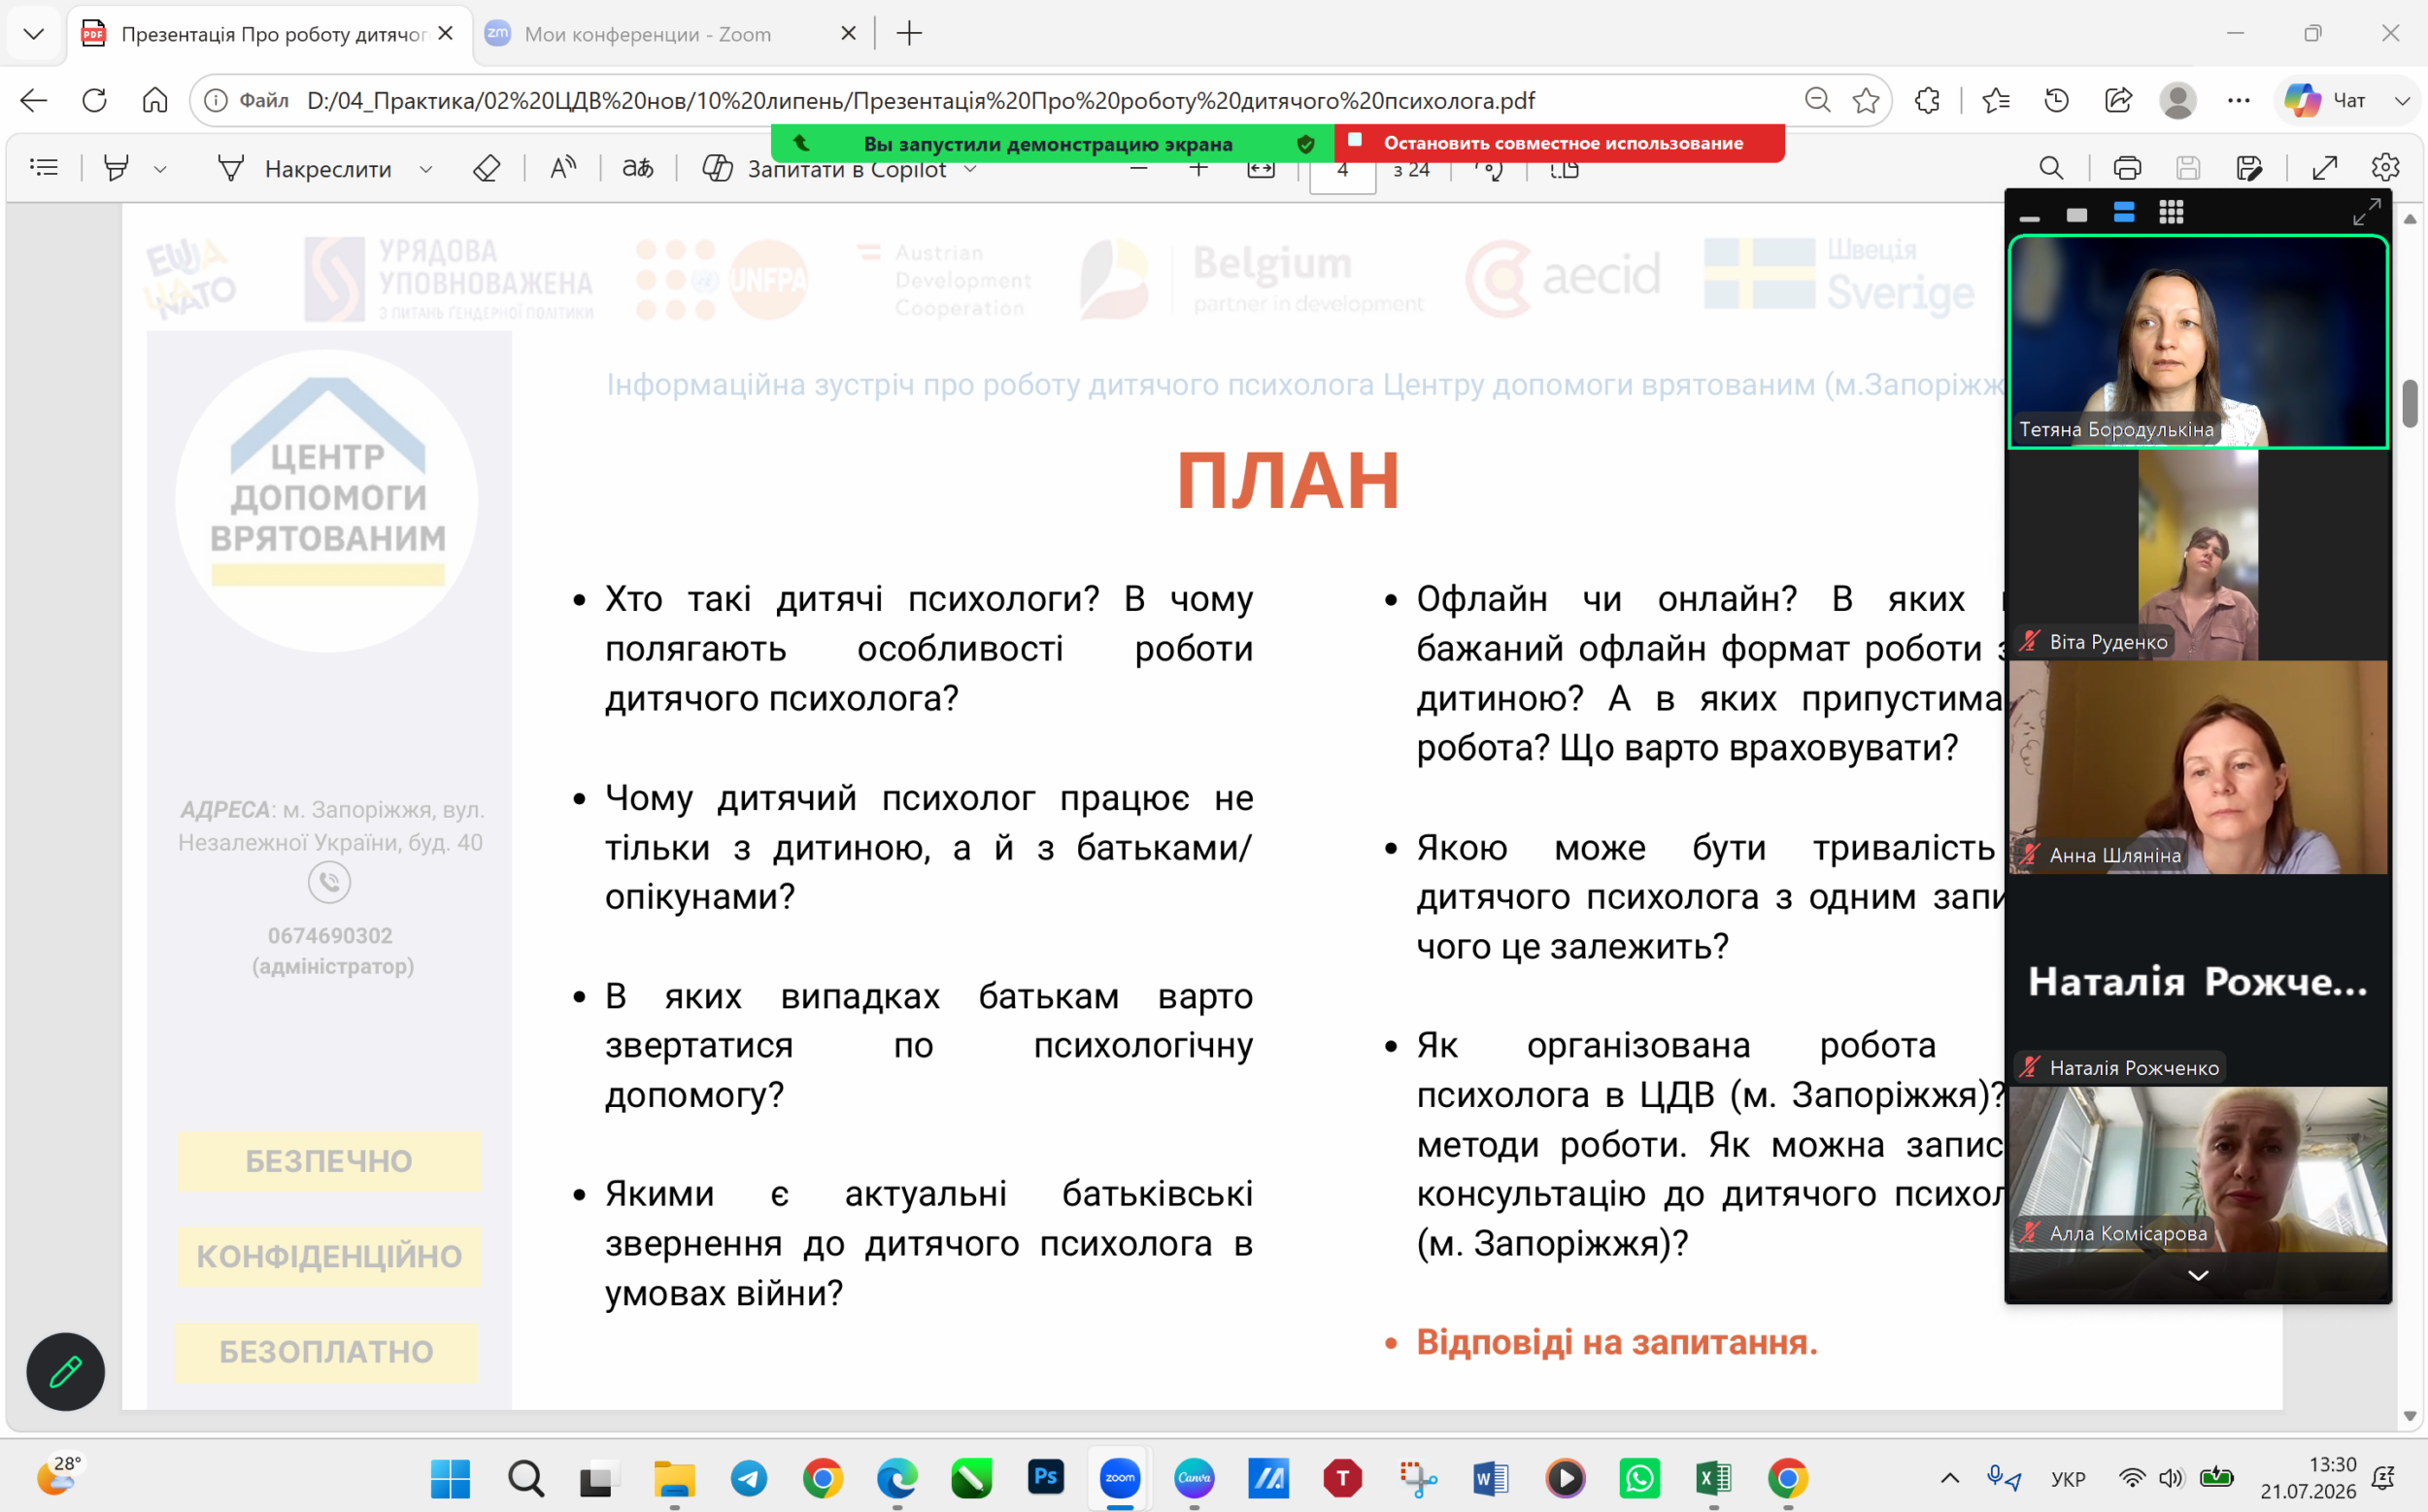
Task: Activate the Накреслити drawing tool
Action: pyautogui.click(x=304, y=169)
